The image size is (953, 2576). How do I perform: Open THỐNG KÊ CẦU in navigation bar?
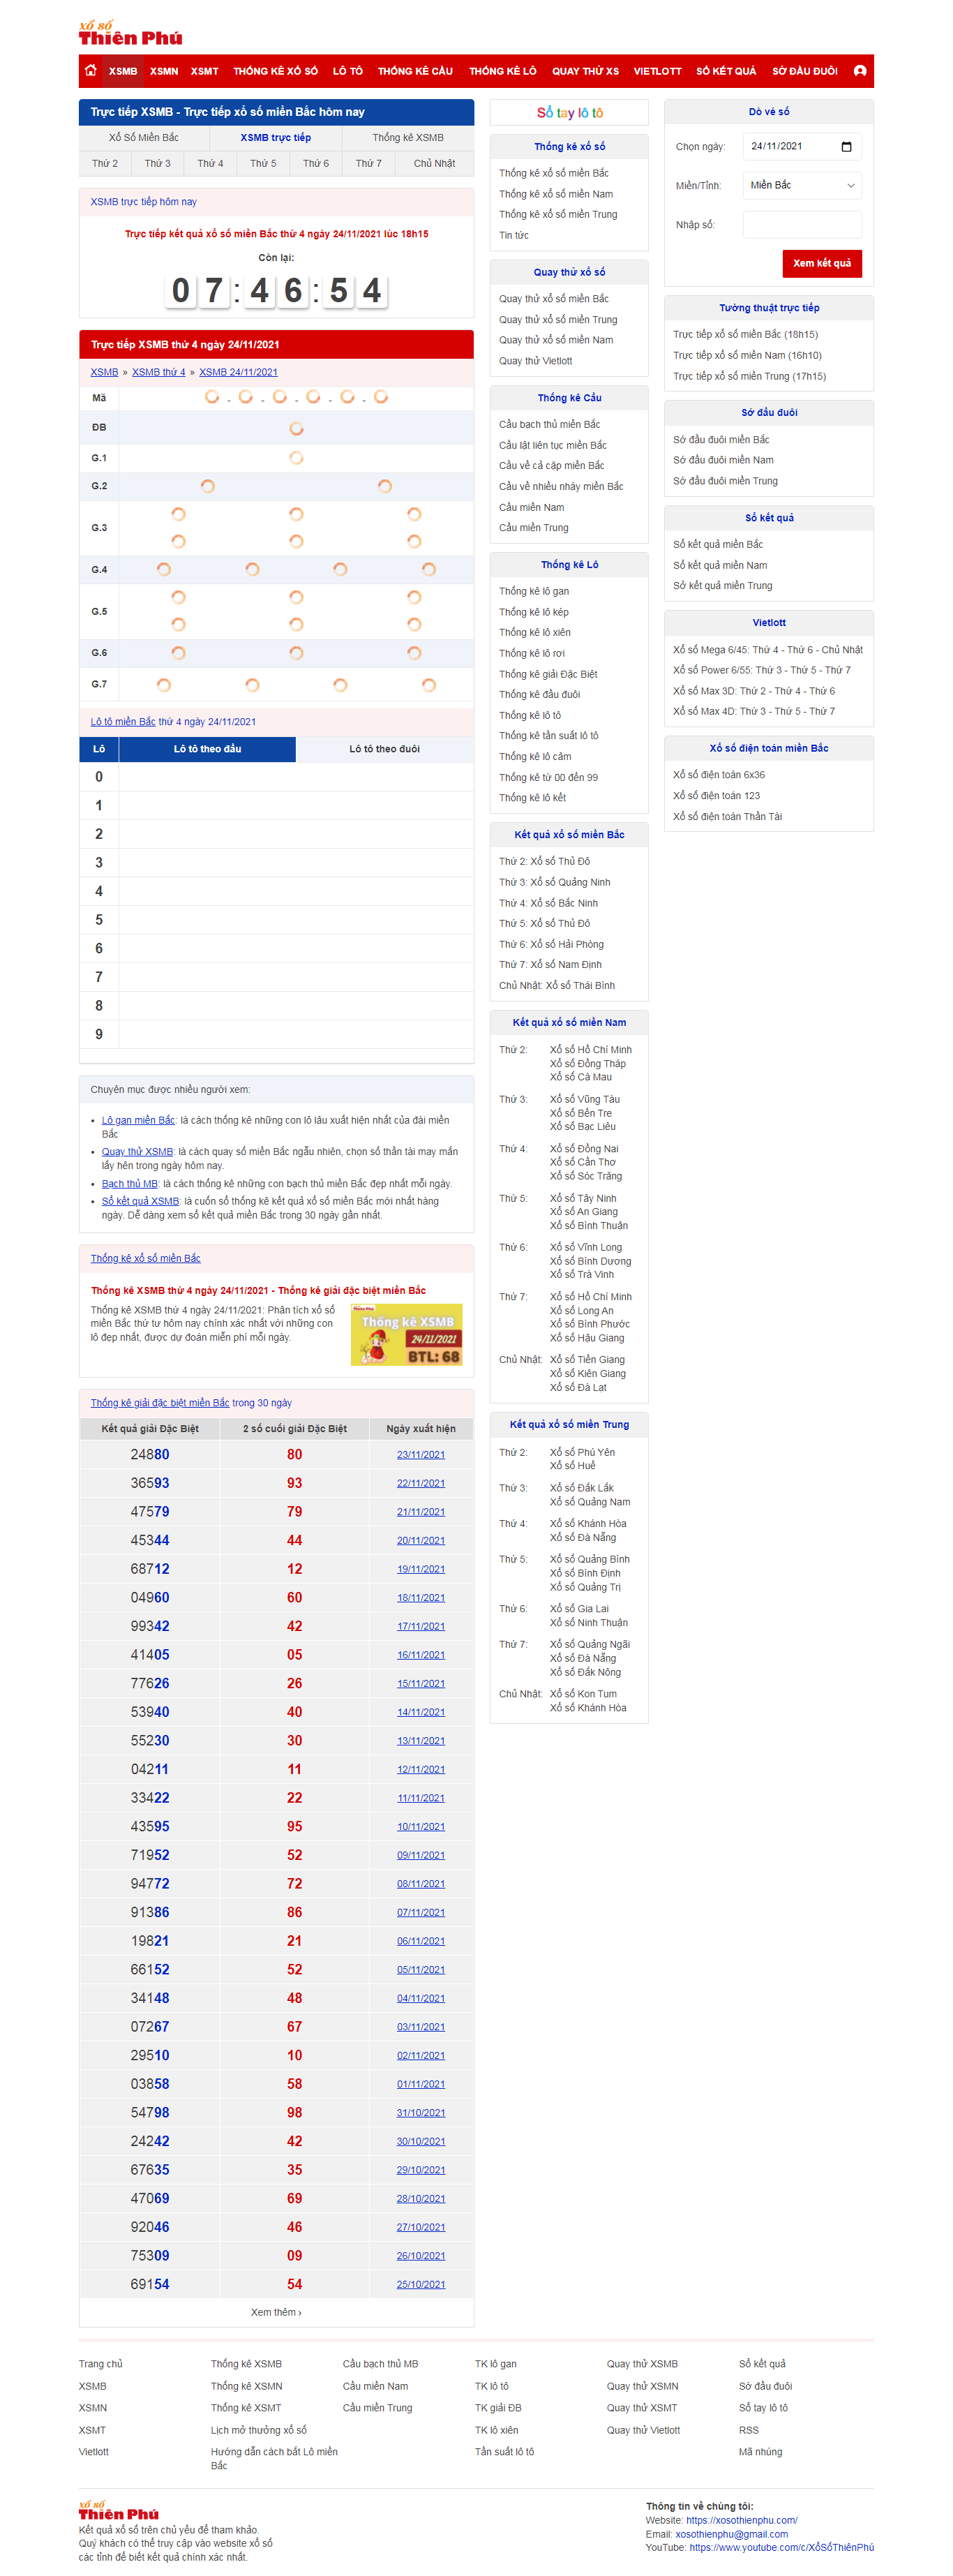click(415, 71)
